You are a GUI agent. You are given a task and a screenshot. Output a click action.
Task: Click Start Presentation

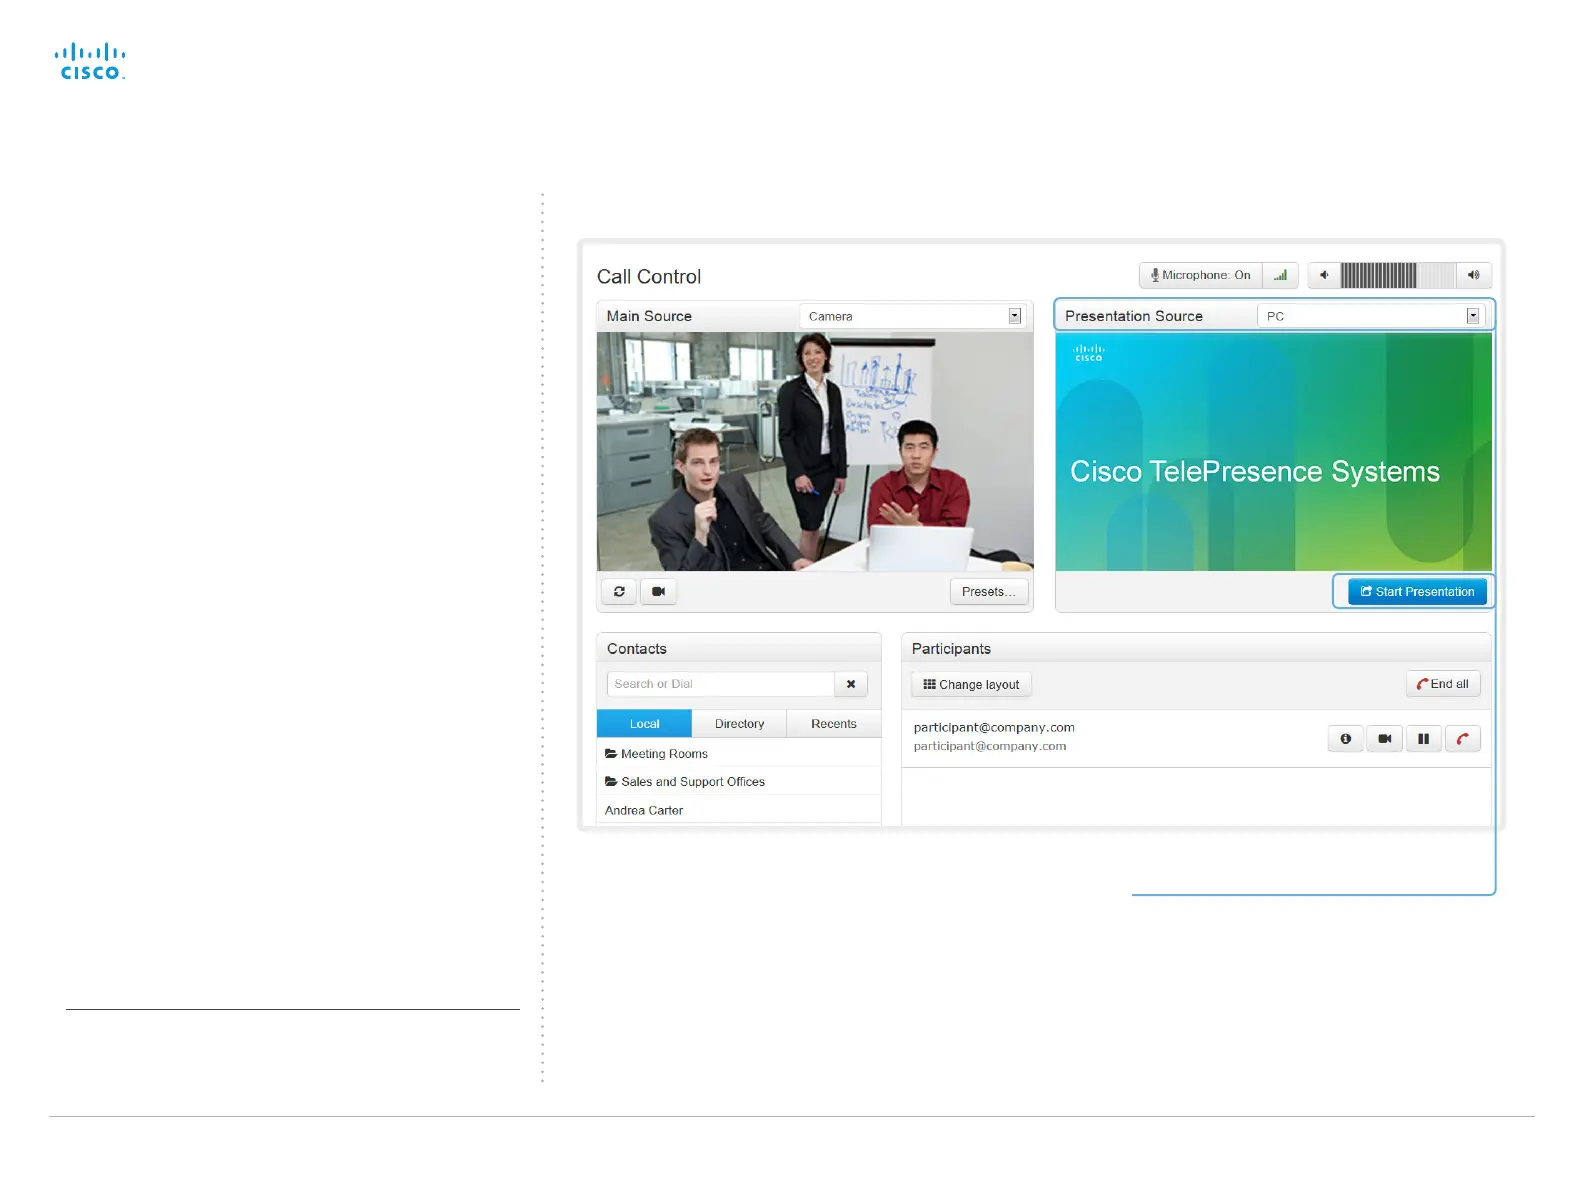[1417, 592]
